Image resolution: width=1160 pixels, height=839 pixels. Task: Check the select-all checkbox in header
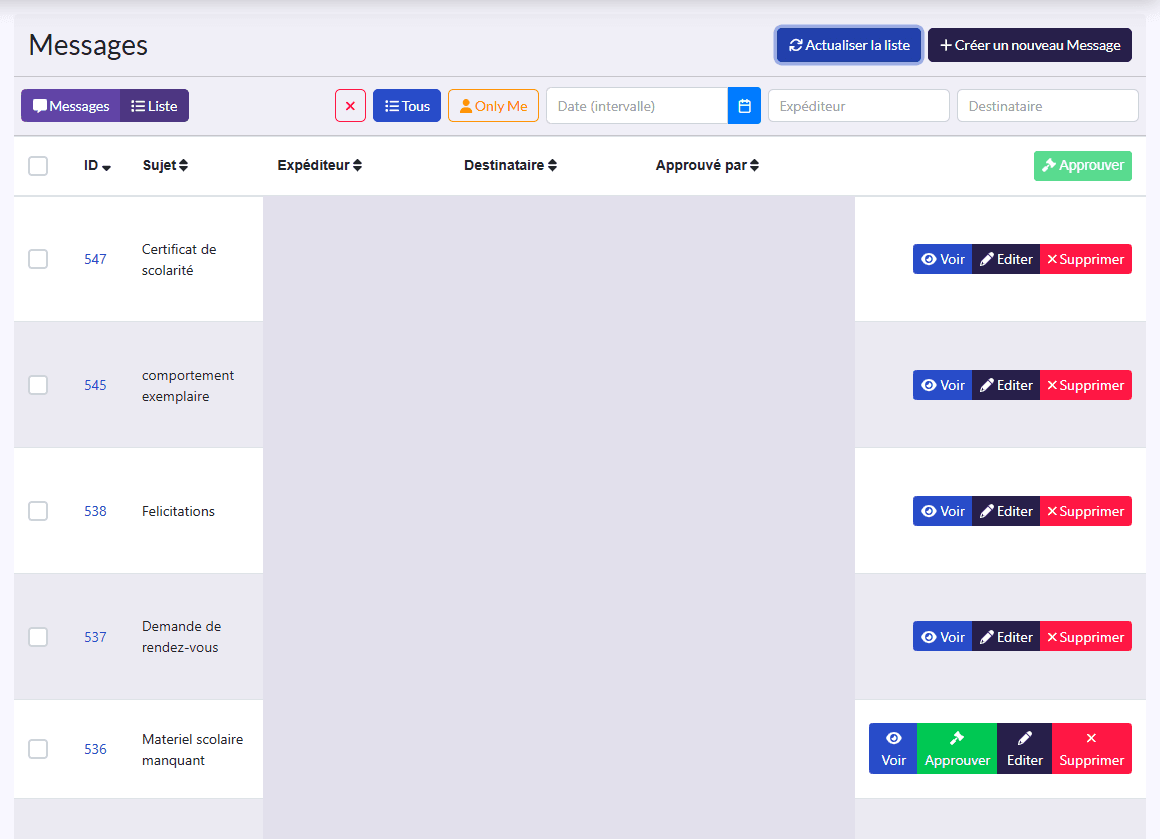click(38, 166)
